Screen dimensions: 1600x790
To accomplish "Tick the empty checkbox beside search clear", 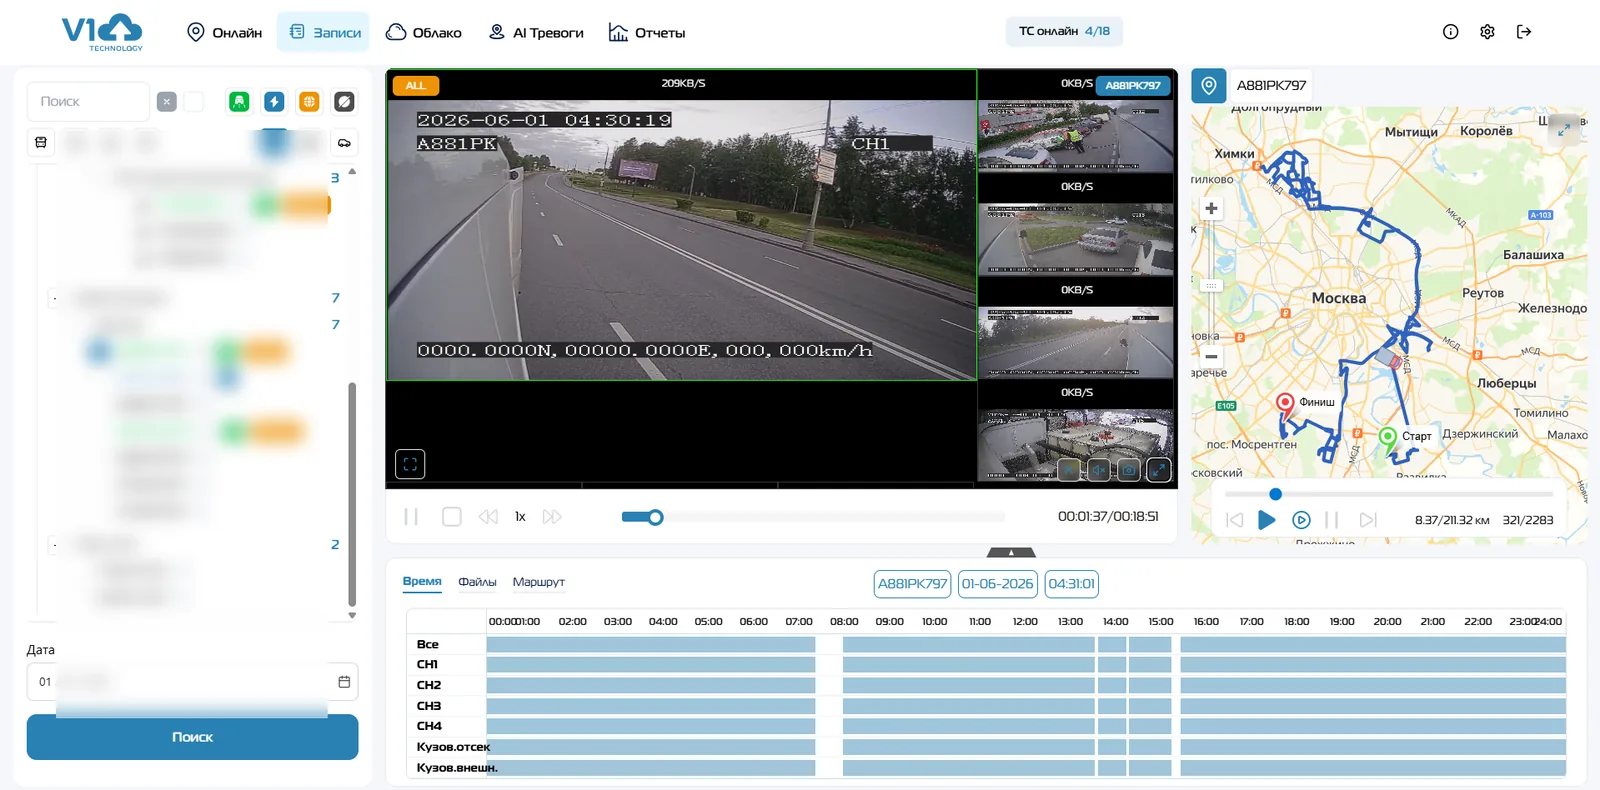I will pyautogui.click(x=194, y=102).
